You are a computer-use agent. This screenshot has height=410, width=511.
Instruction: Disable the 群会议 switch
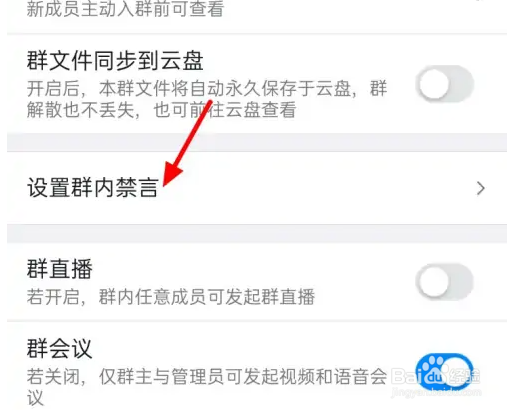pyautogui.click(x=445, y=372)
